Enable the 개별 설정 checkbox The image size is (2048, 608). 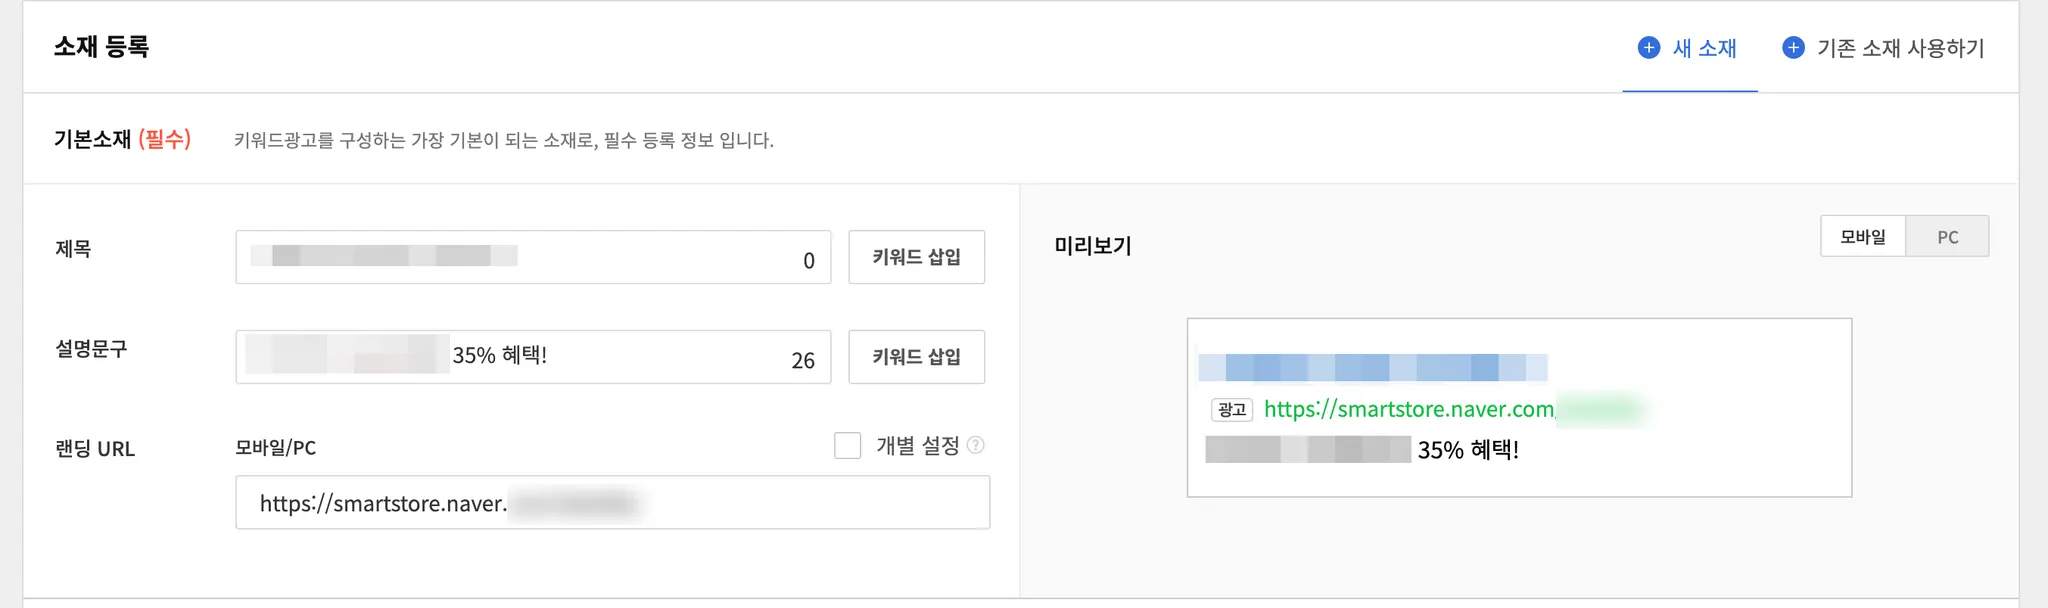click(x=847, y=445)
